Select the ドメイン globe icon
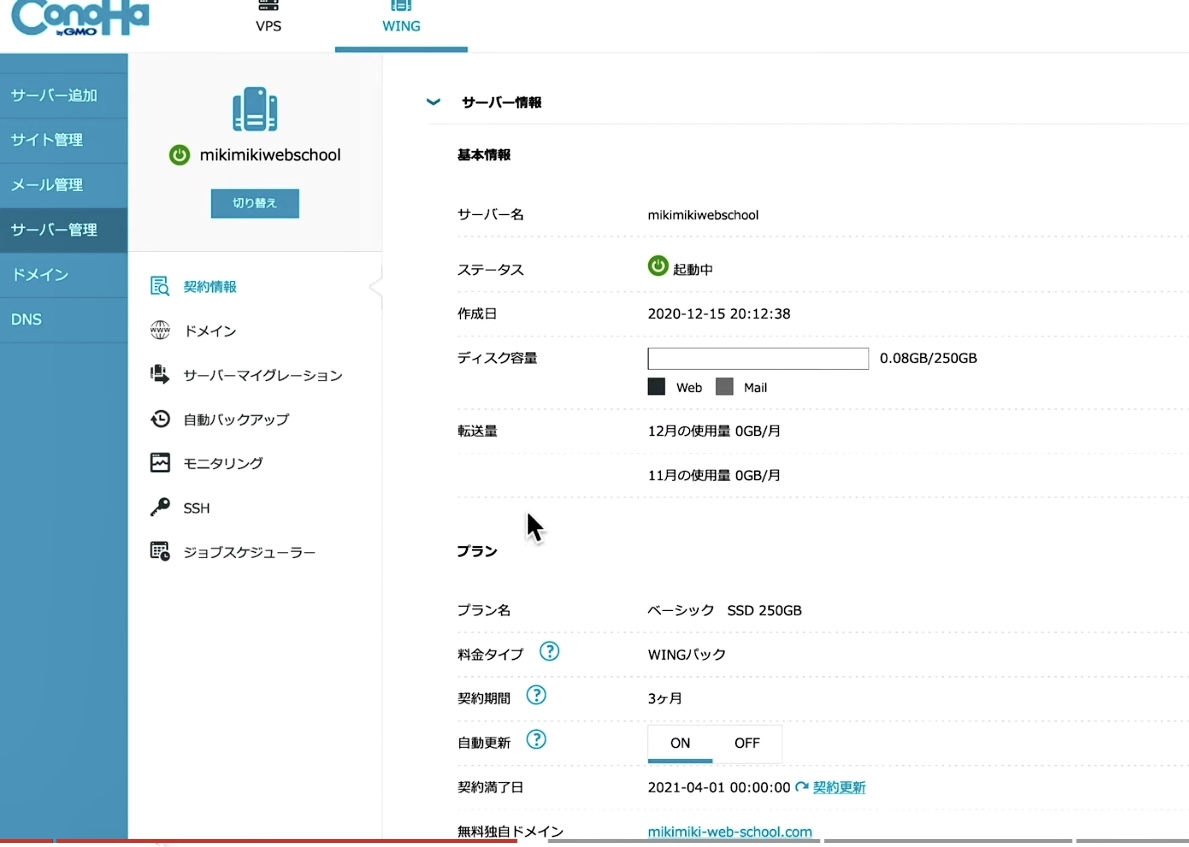 click(160, 330)
